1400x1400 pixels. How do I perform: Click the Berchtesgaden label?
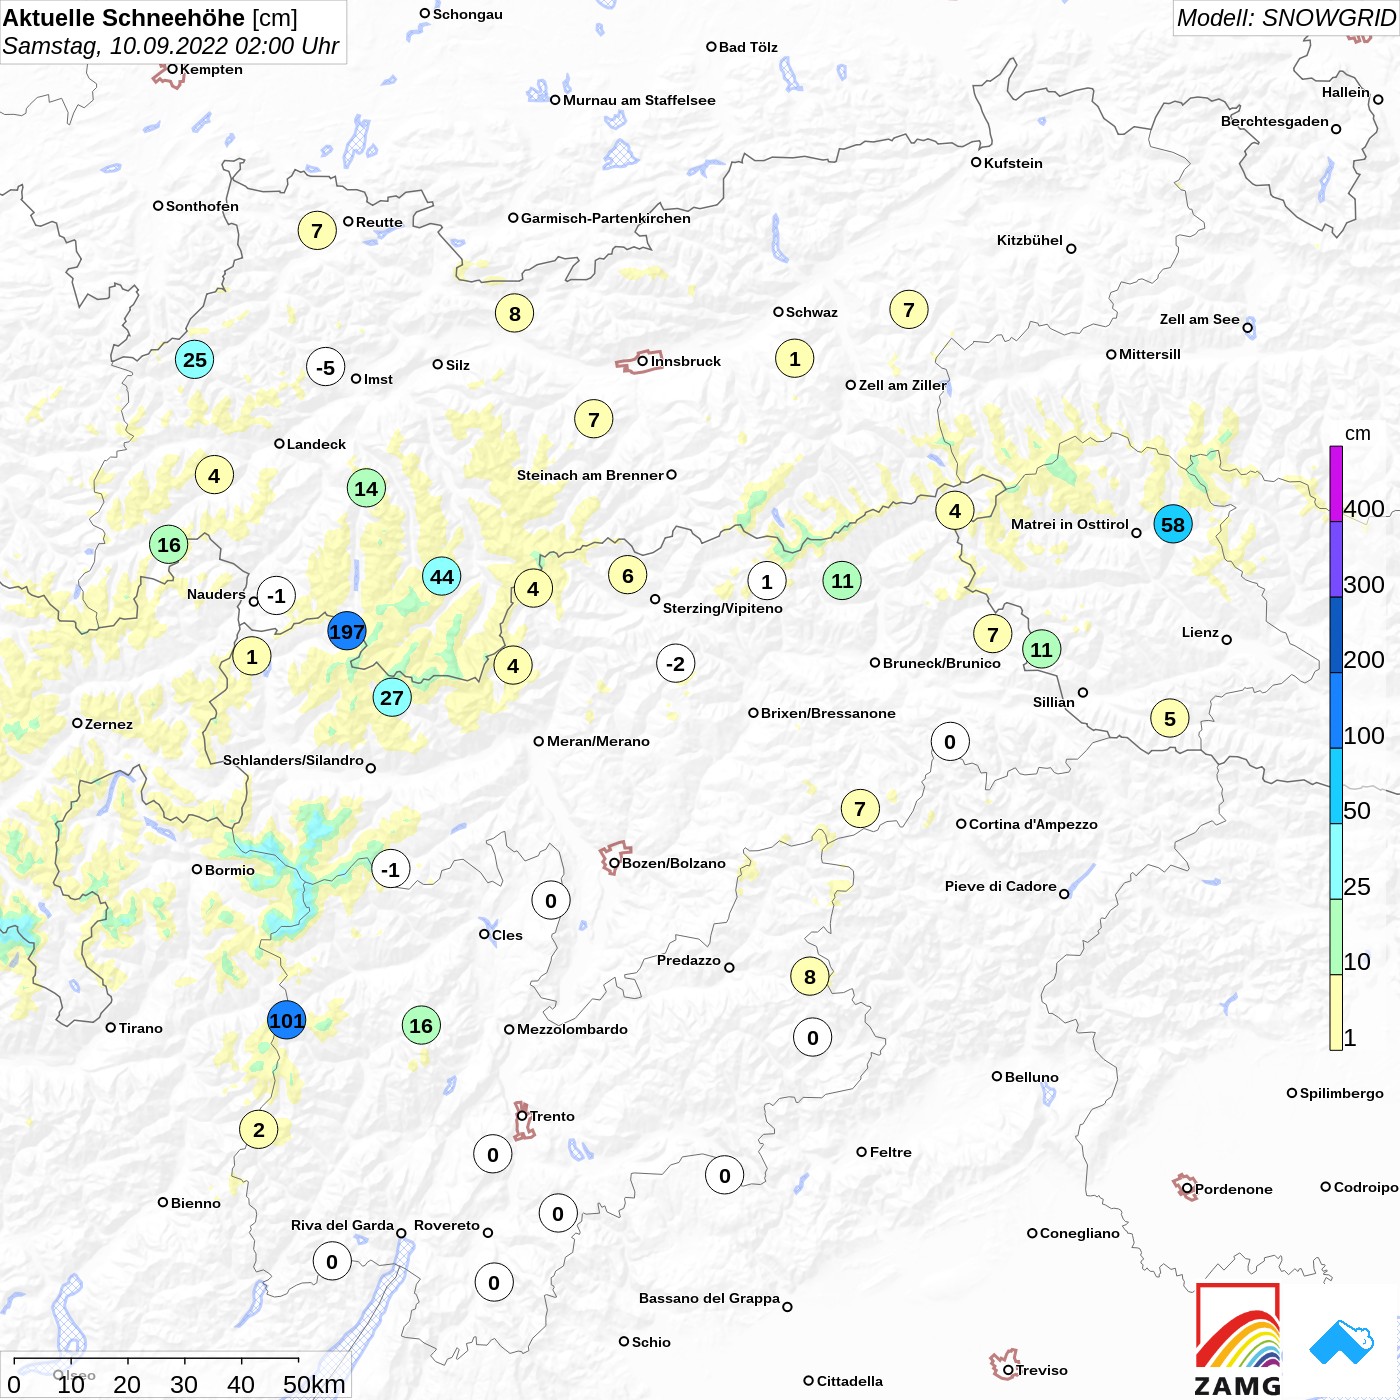click(x=1275, y=121)
